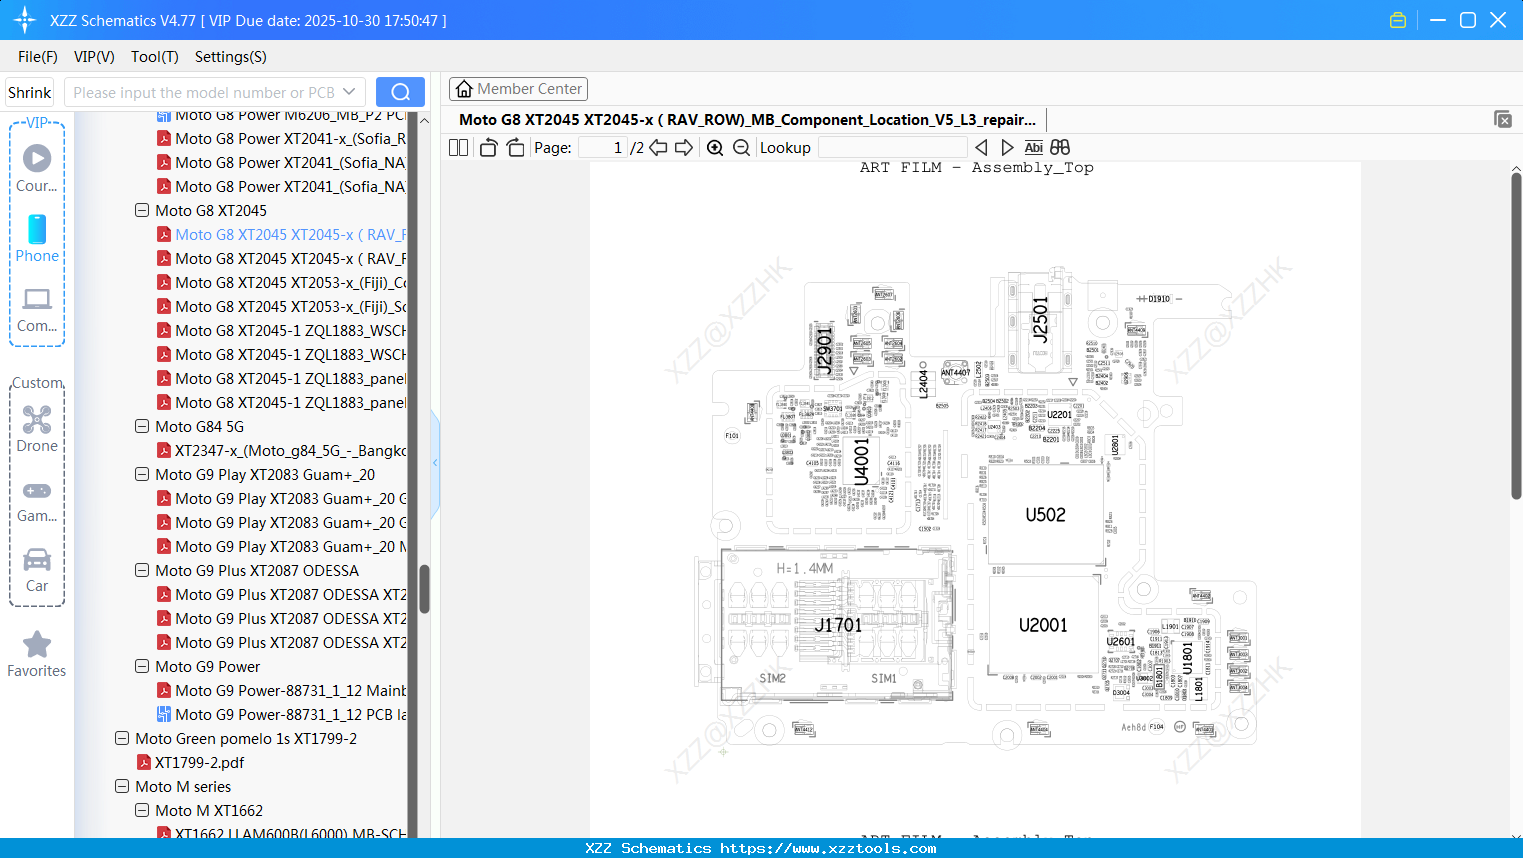Click the yellow icon in title bar
The image size is (1523, 858).
point(1398,20)
